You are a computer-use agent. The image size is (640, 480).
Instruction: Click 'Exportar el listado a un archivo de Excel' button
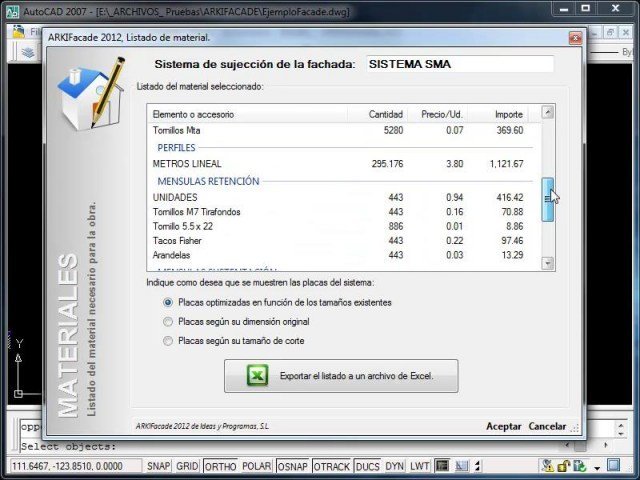[341, 376]
